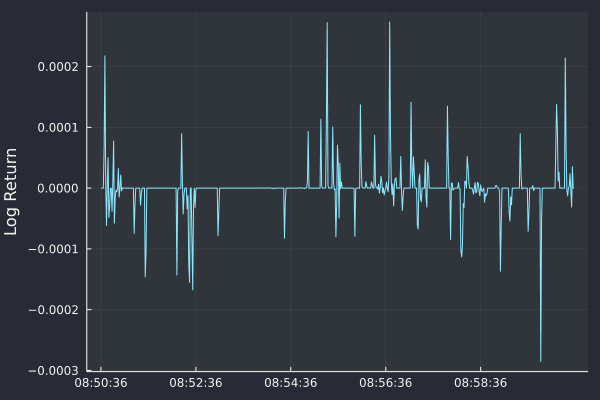Select the last tall positive spike on the right
This screenshot has height=400, width=600.
tap(565, 59)
